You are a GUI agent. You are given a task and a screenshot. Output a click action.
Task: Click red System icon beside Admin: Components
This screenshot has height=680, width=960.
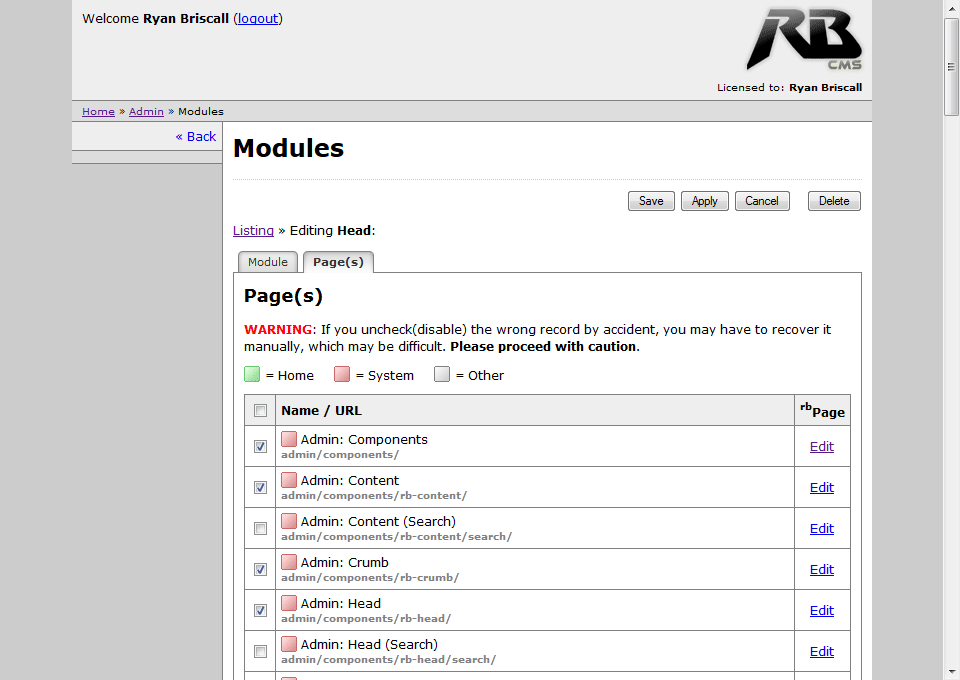[x=289, y=439]
